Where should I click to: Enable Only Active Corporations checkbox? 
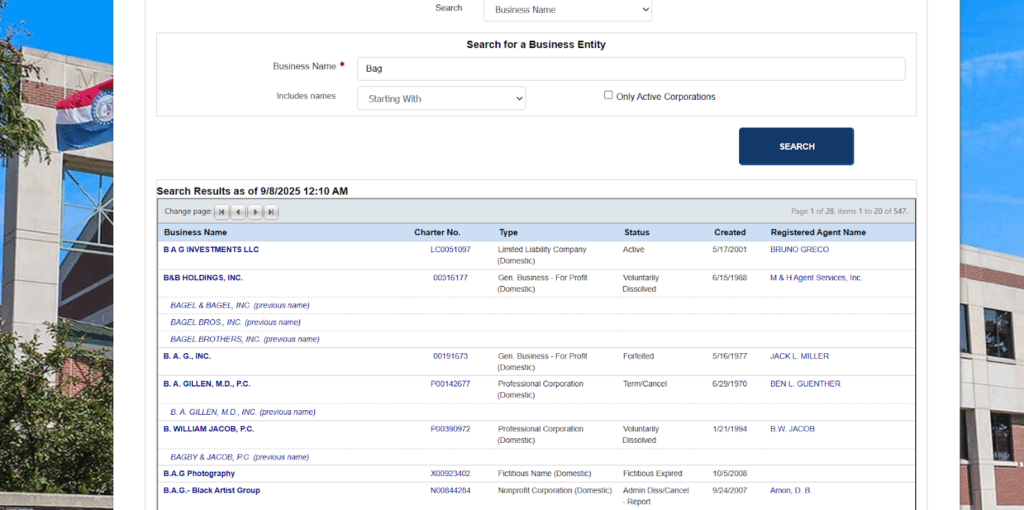(x=608, y=96)
